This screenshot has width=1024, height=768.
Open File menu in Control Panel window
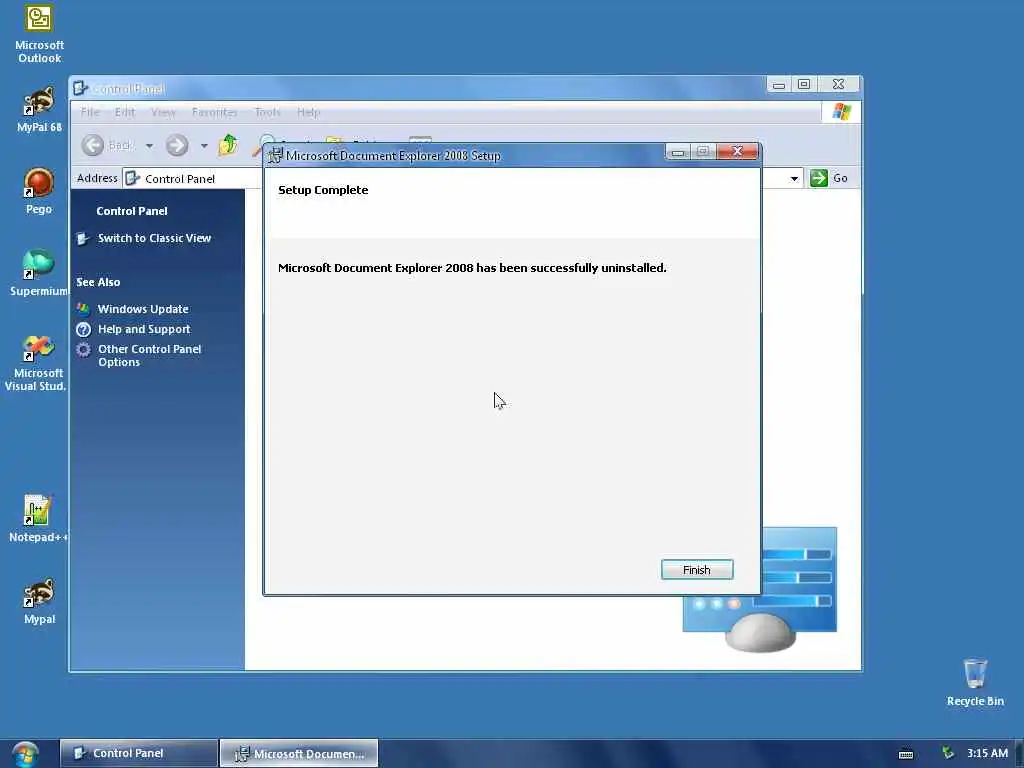click(x=90, y=112)
